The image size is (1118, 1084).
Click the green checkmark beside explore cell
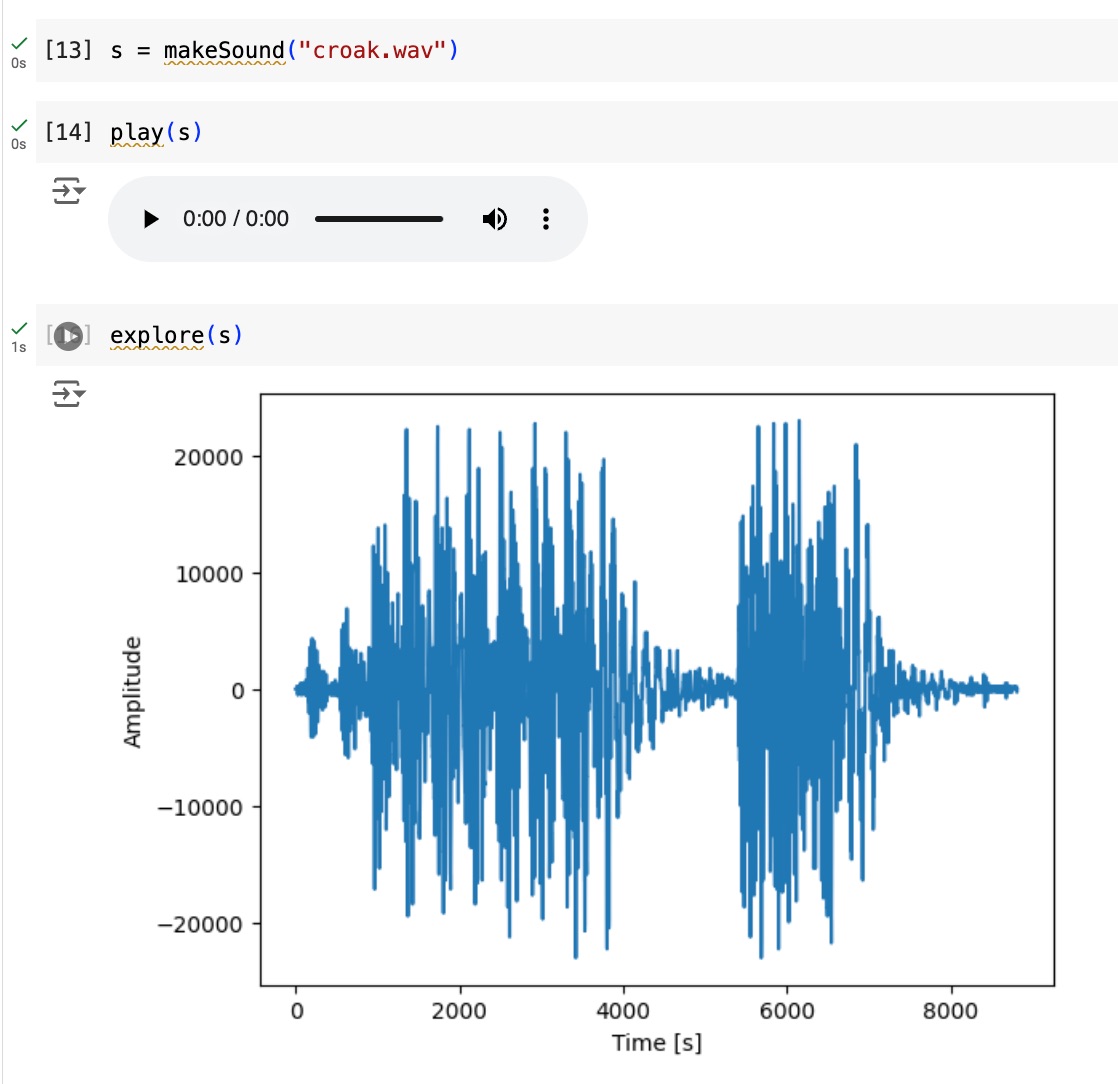[x=19, y=328]
